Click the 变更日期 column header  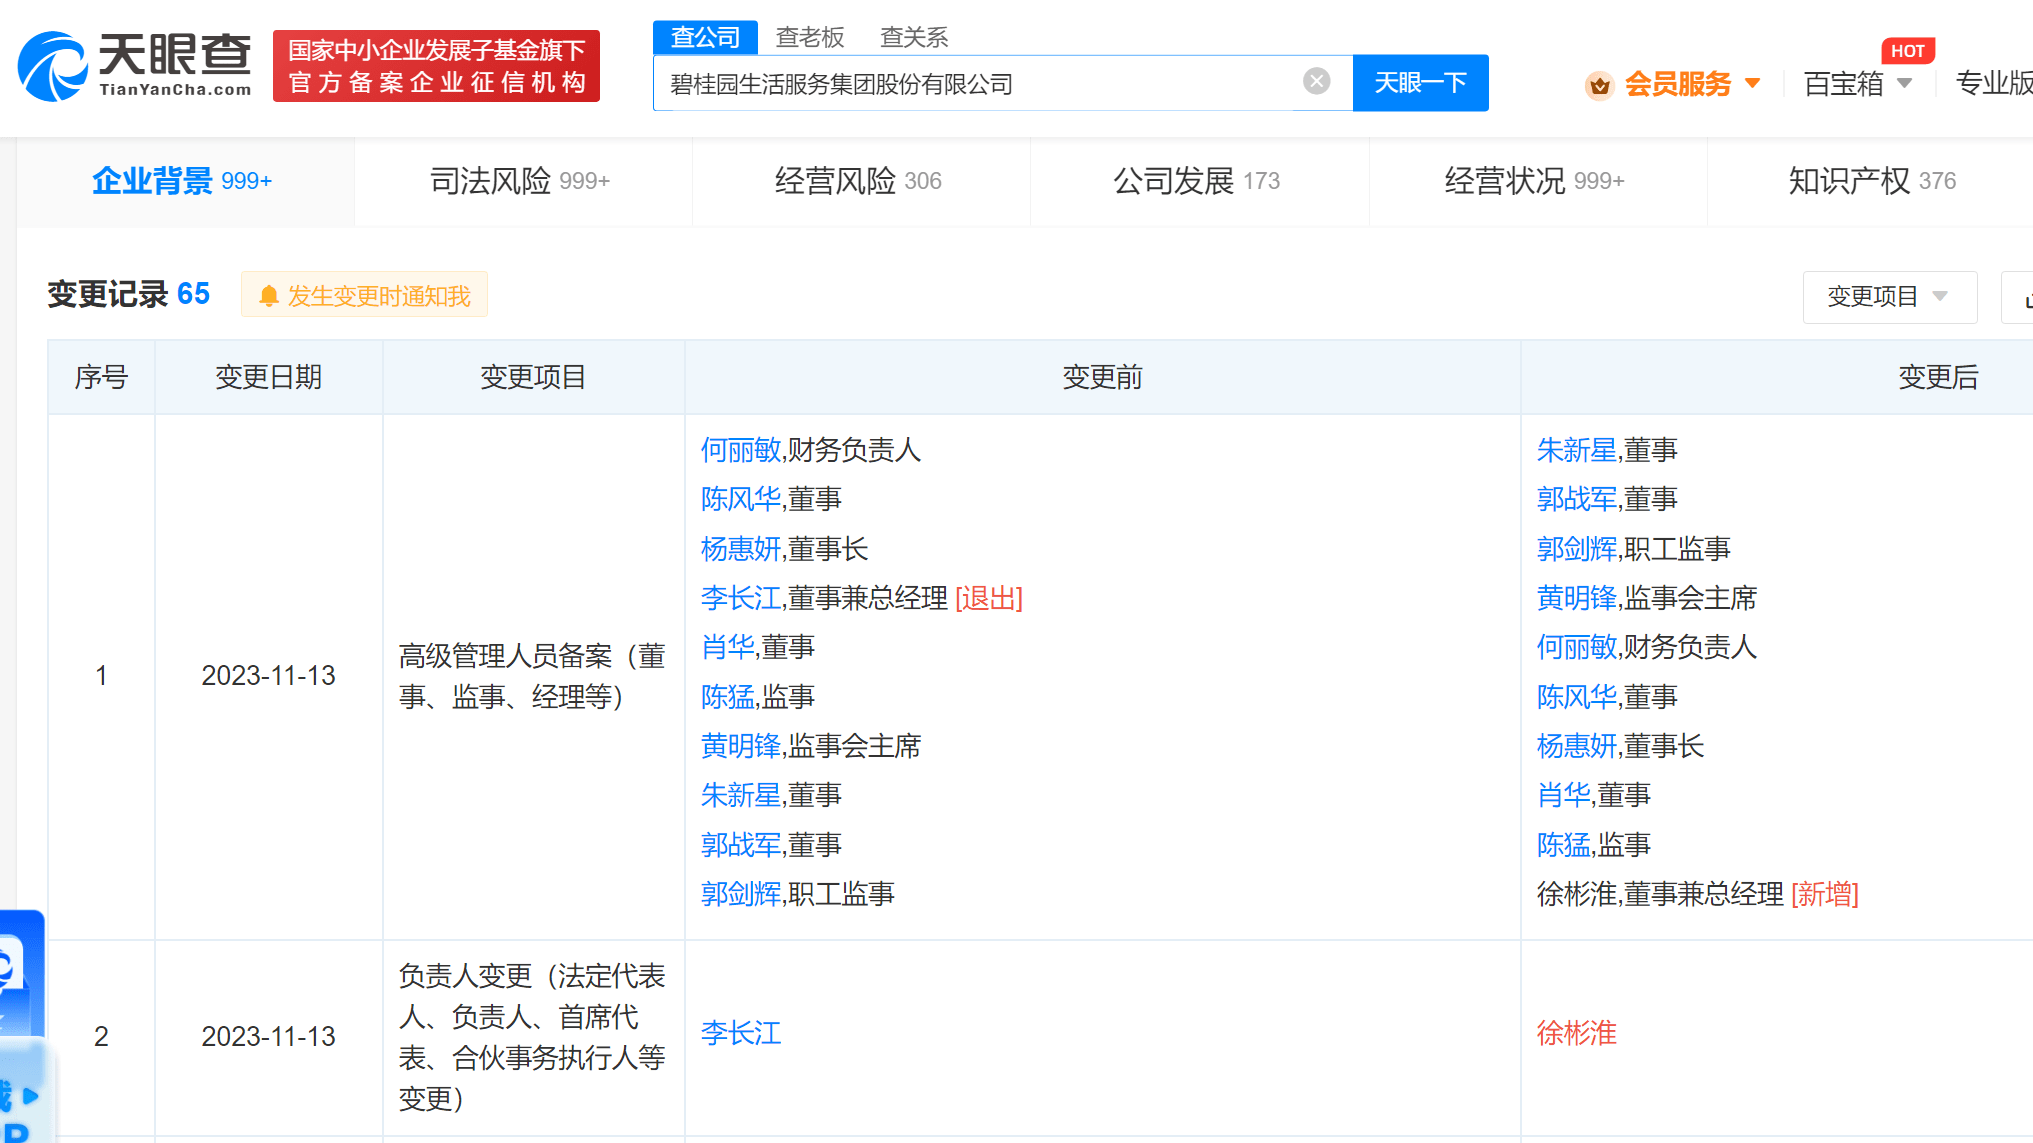[268, 377]
